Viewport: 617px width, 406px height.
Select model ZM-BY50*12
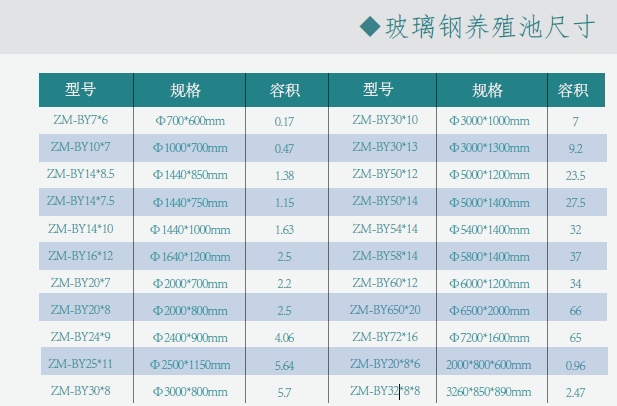click(385, 174)
